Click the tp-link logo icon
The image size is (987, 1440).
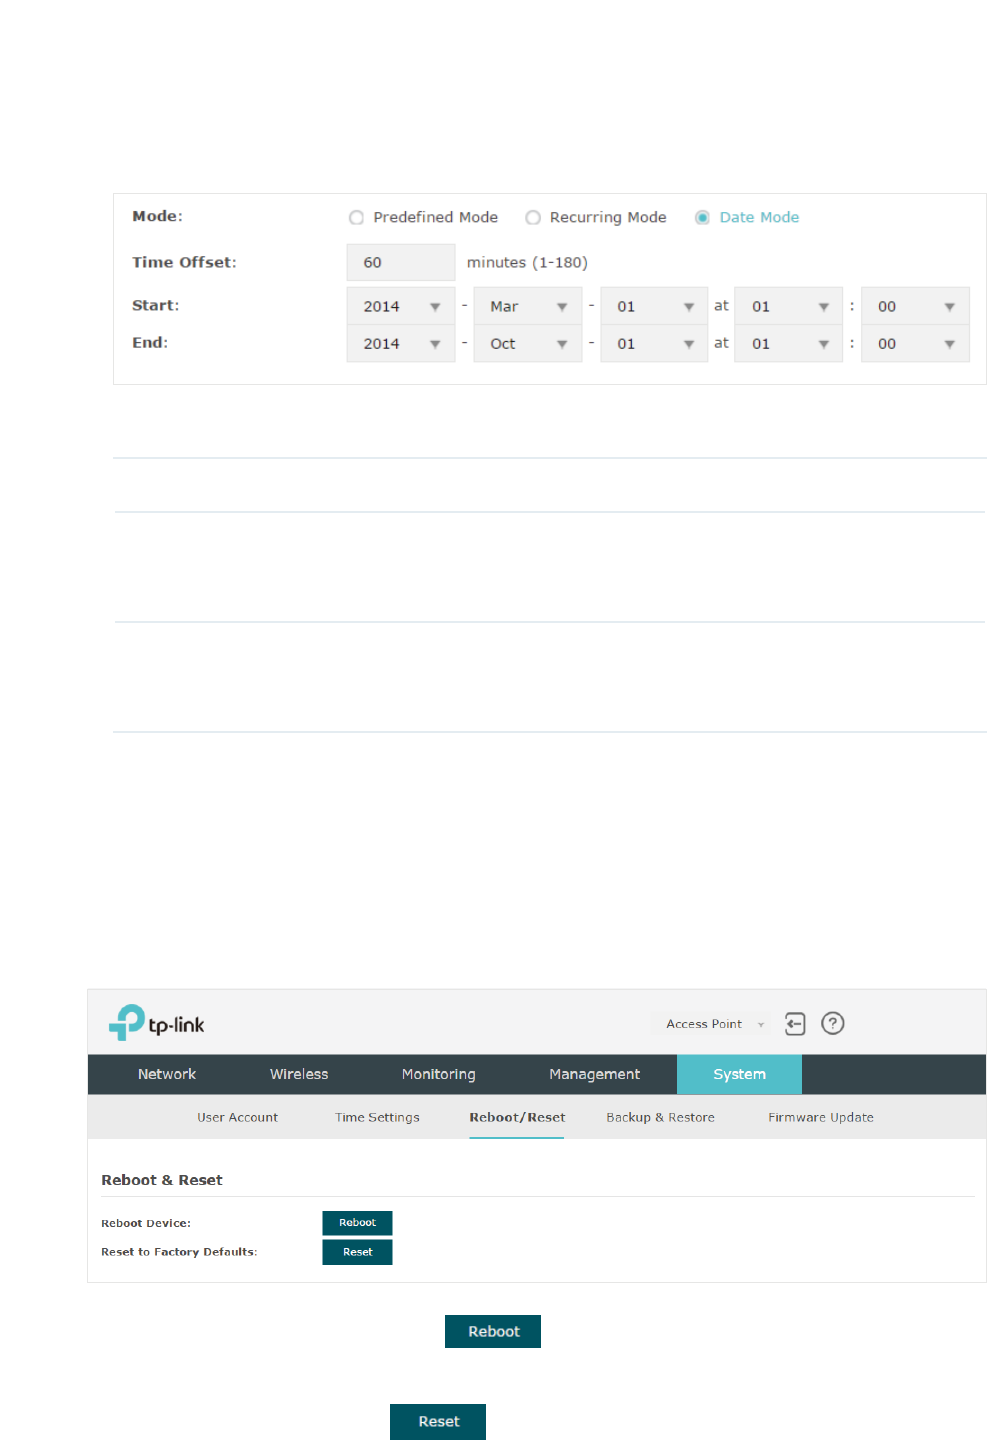pos(157,1023)
